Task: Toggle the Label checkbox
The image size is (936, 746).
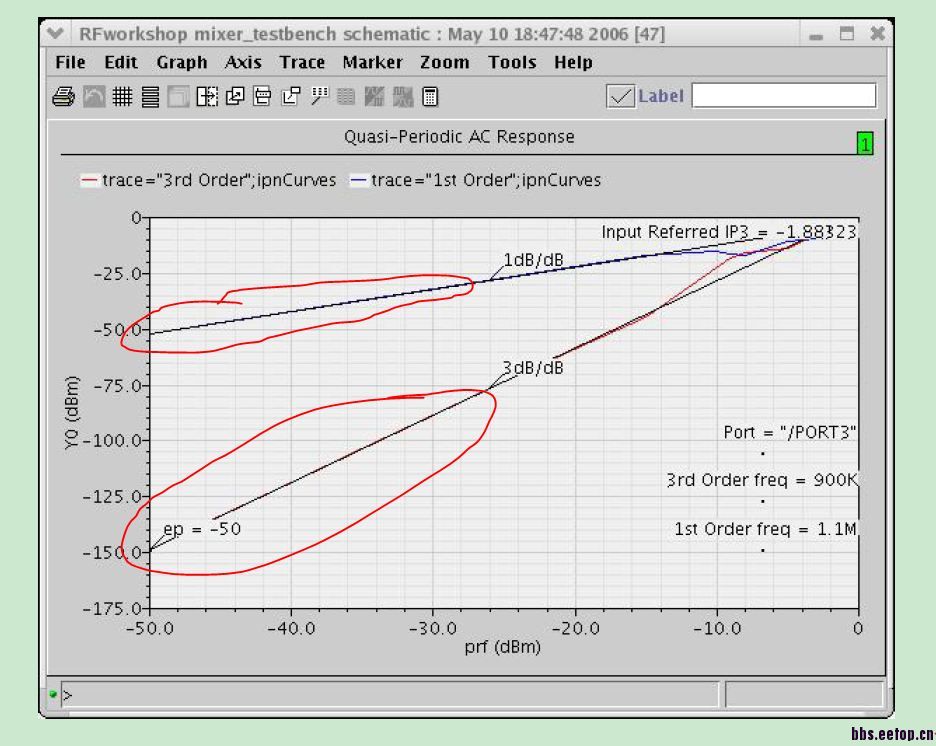Action: pos(620,96)
